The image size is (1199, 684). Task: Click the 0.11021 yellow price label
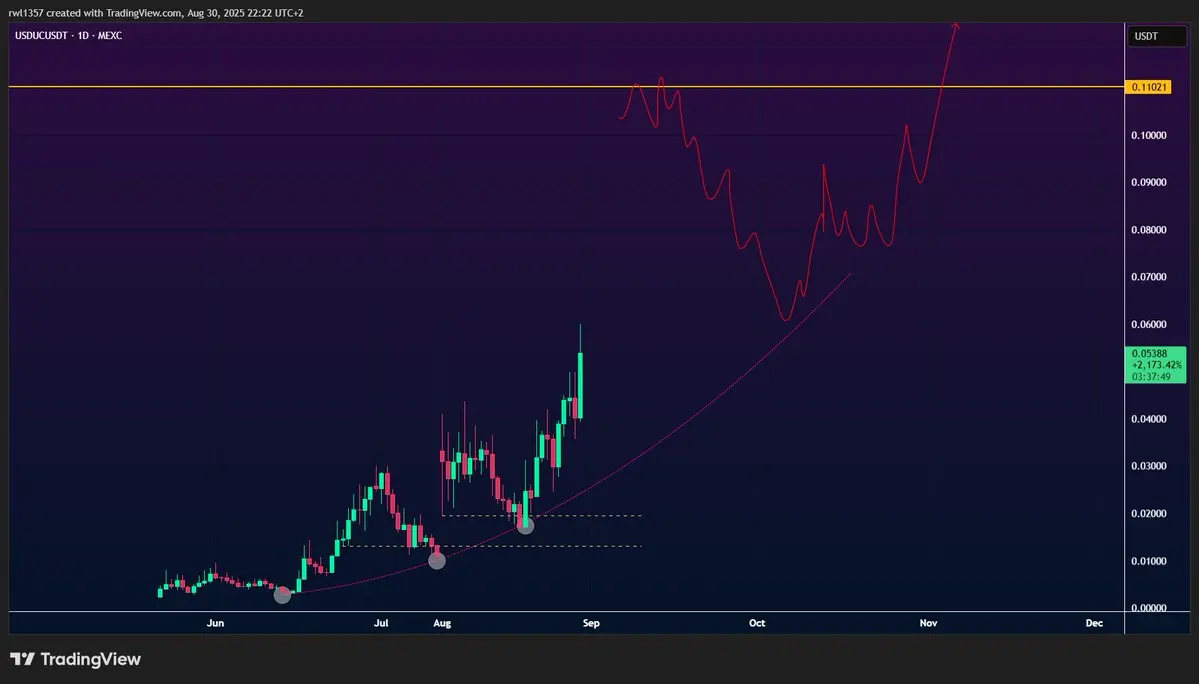1148,87
